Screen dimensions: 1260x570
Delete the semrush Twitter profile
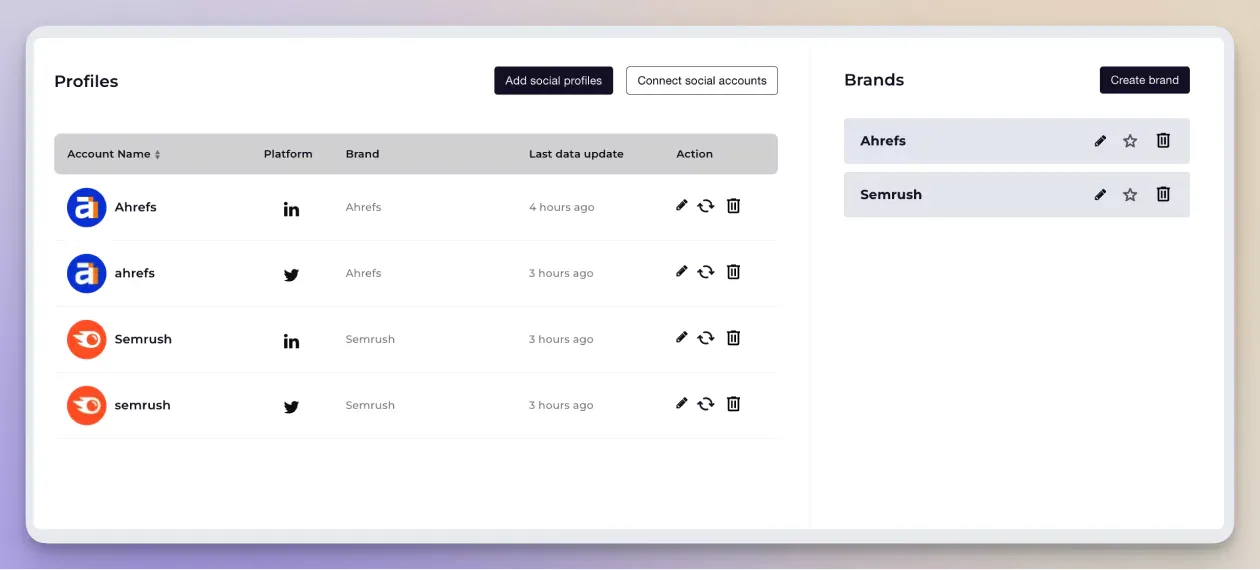(x=733, y=403)
